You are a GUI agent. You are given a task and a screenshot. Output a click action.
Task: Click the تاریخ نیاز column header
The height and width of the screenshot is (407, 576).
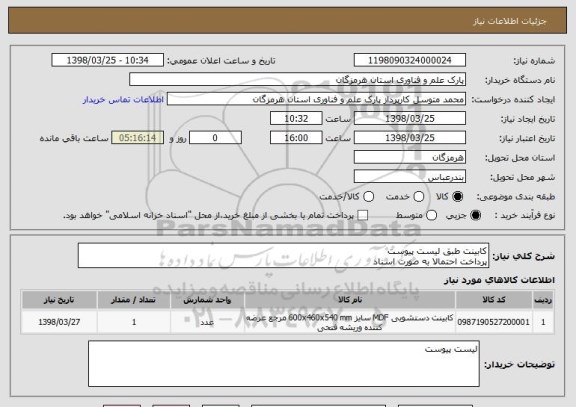pos(59,300)
